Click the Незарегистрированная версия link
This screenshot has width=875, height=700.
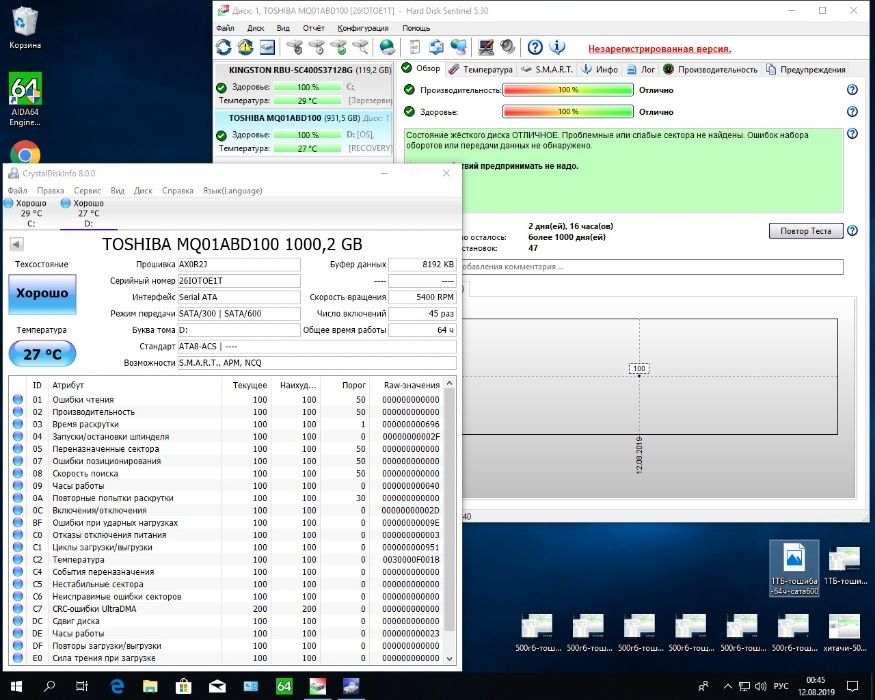click(660, 49)
